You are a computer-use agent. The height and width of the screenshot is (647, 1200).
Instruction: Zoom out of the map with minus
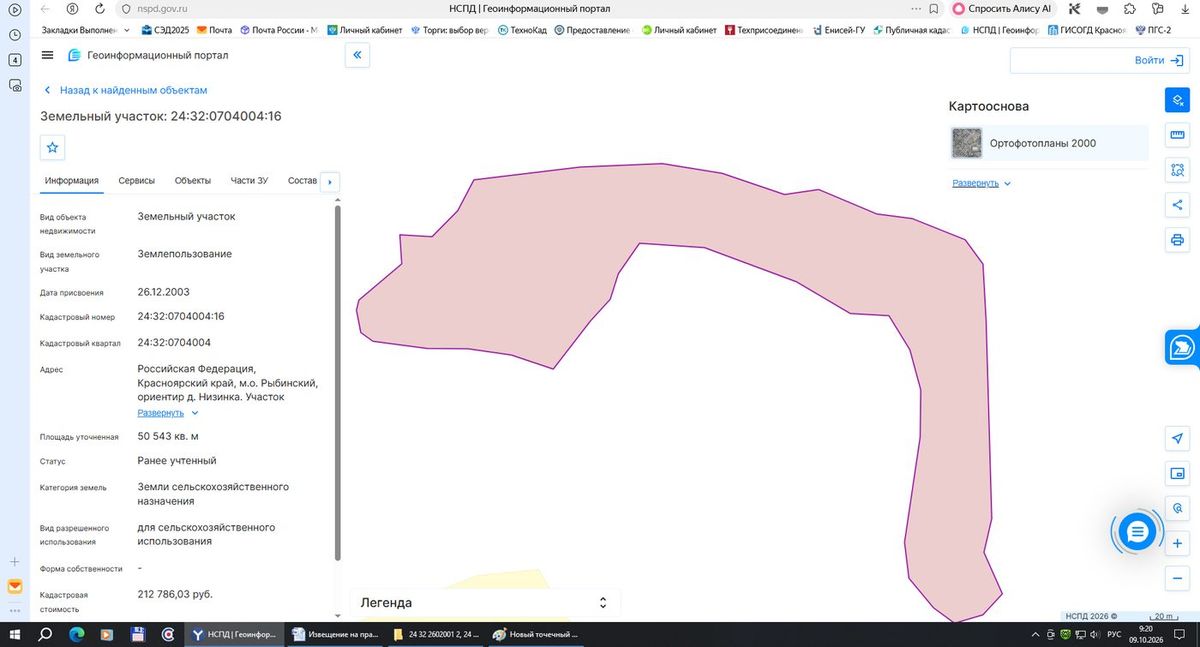click(x=1177, y=578)
